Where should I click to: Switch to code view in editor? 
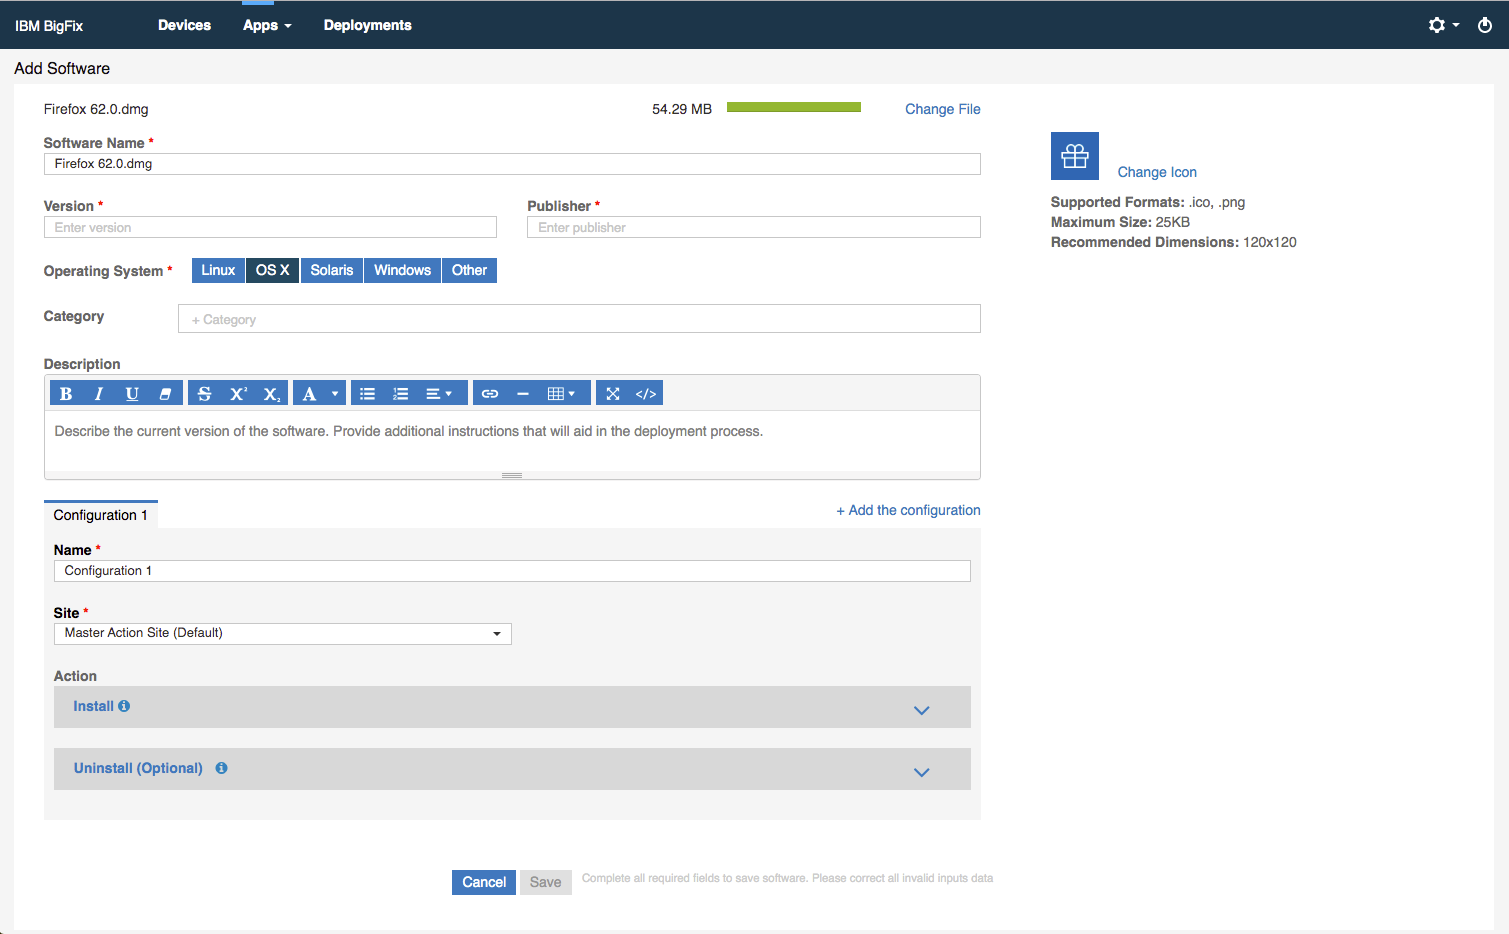coord(646,394)
